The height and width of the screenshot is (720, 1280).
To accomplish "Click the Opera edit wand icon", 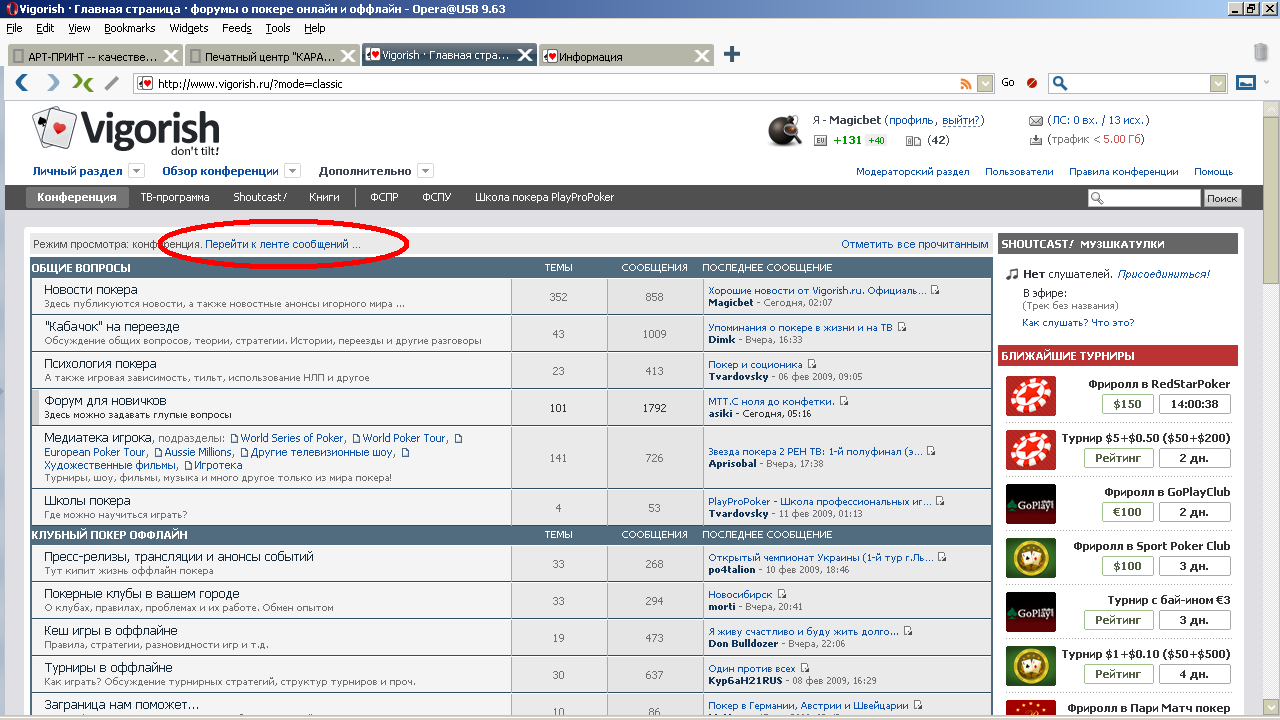I will click(x=112, y=83).
